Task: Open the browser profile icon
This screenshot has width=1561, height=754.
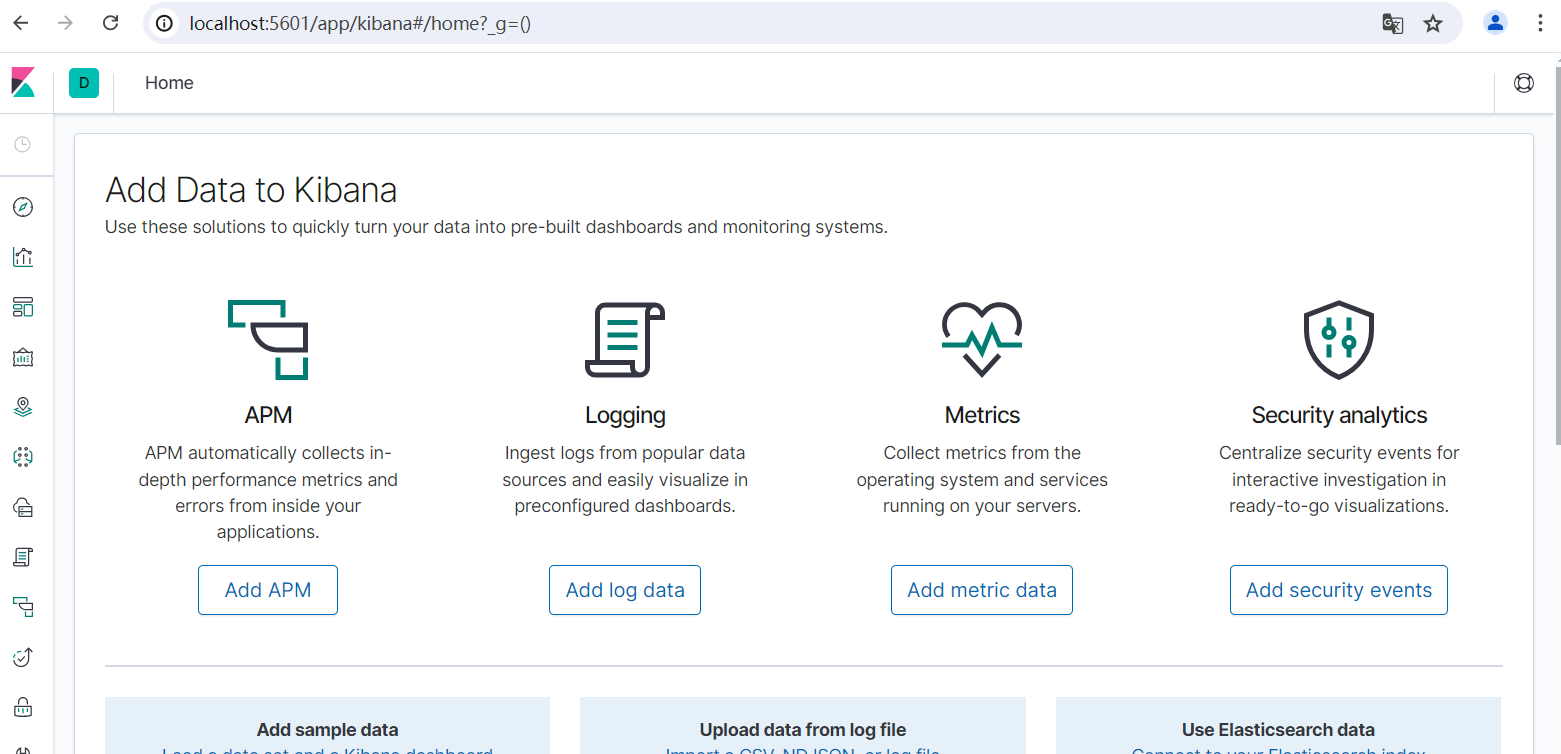Action: [1496, 23]
